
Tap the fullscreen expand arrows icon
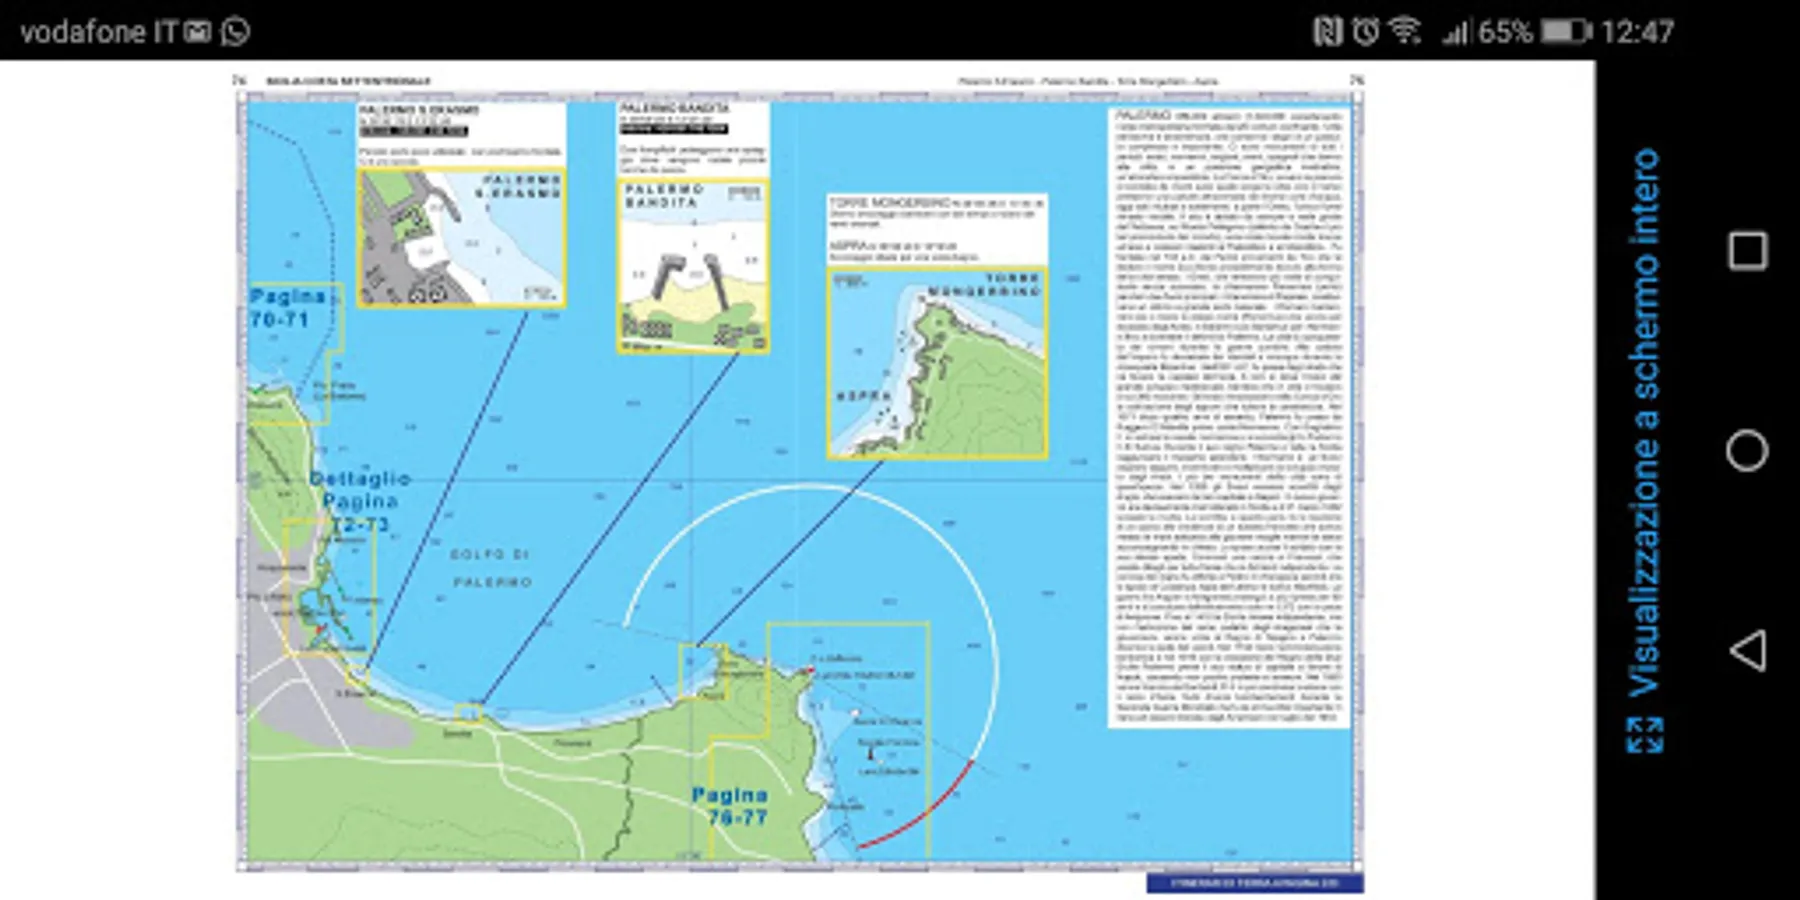(x=1645, y=736)
